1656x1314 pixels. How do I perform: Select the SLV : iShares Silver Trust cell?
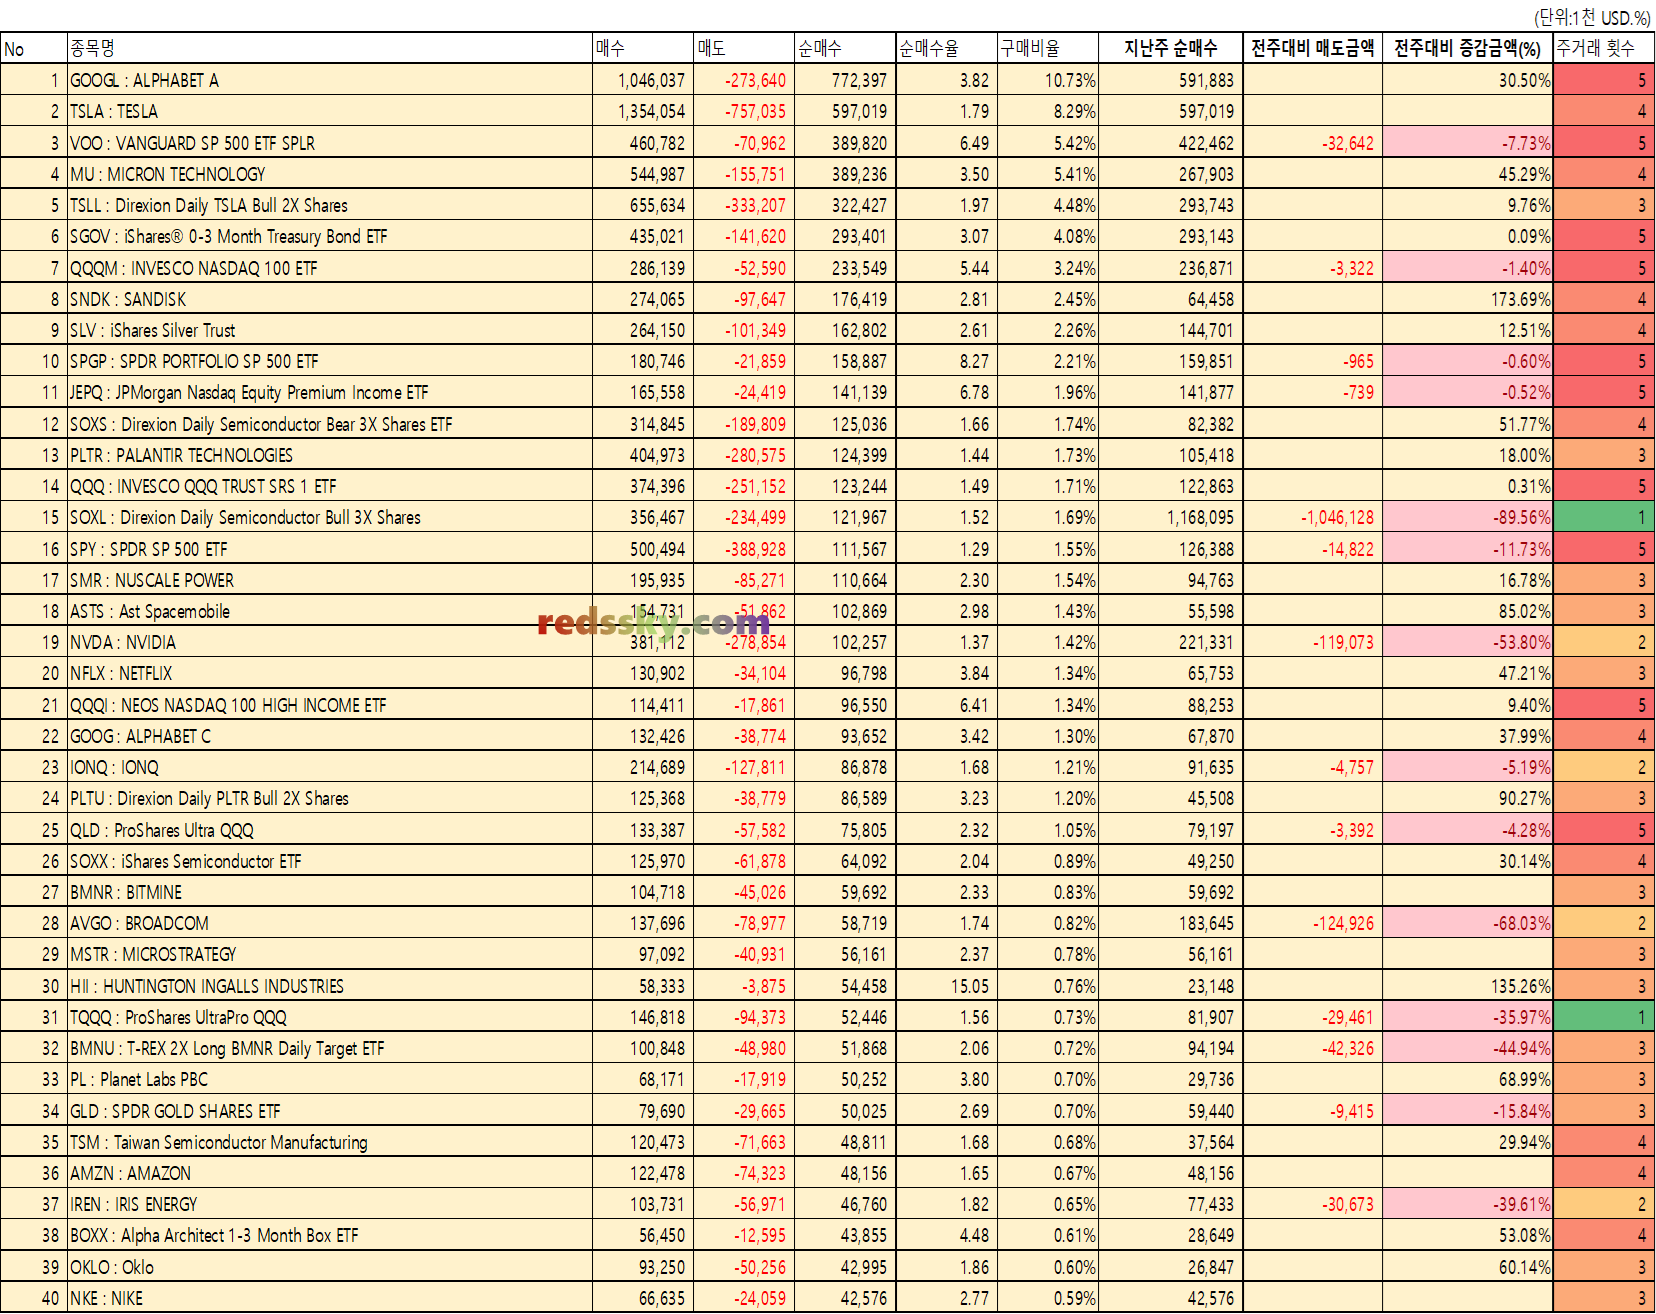point(330,330)
